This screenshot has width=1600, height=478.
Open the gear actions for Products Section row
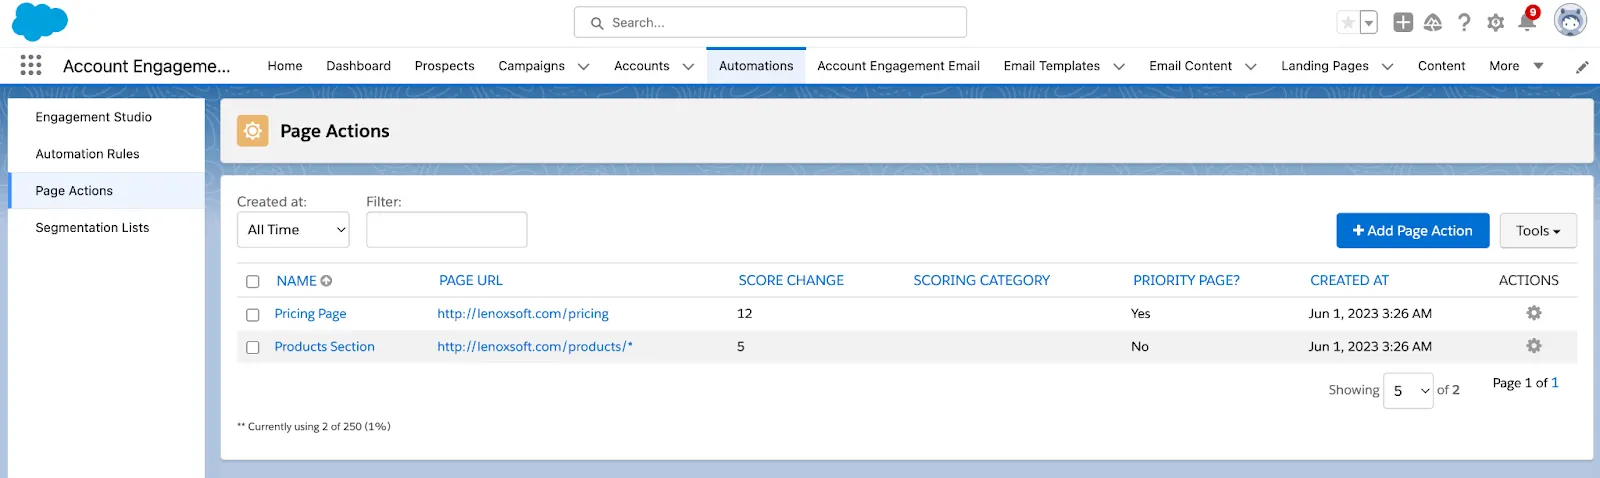[x=1534, y=346]
